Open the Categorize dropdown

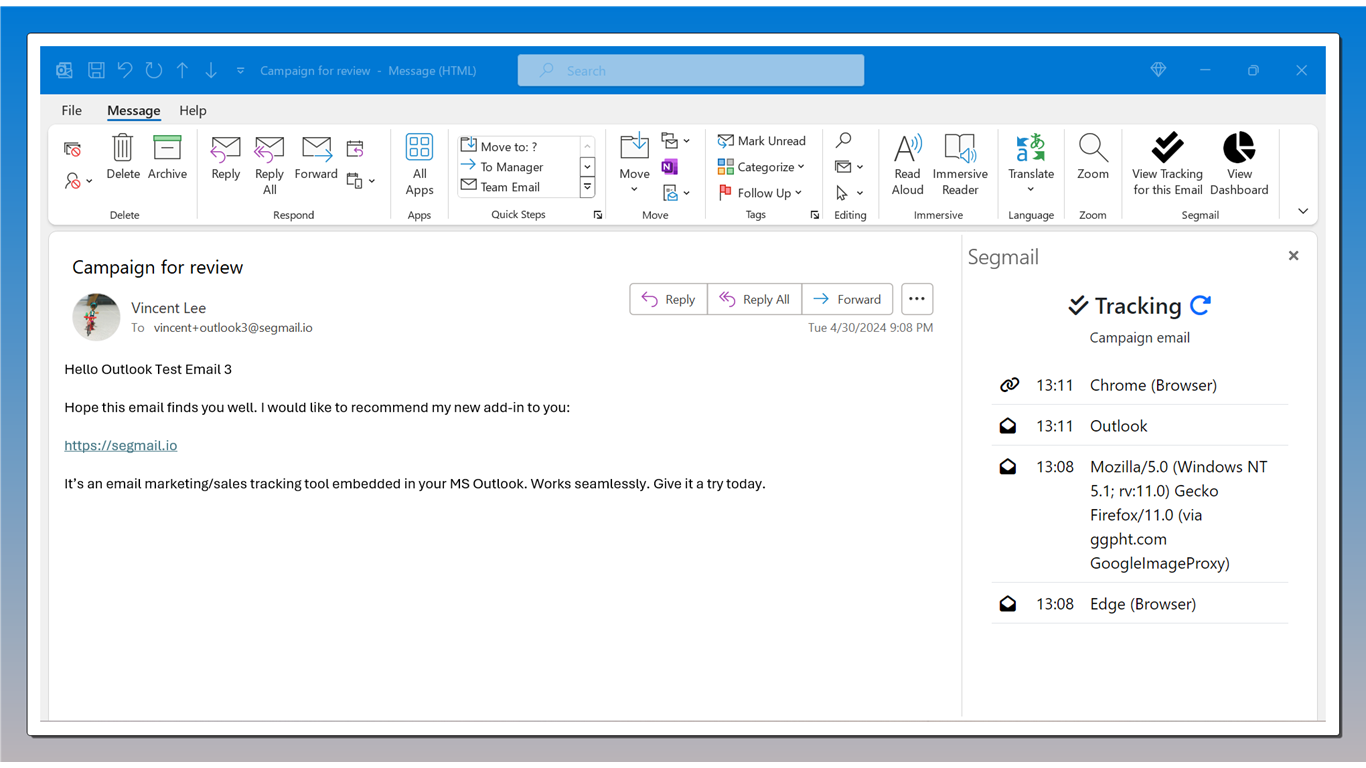point(761,167)
